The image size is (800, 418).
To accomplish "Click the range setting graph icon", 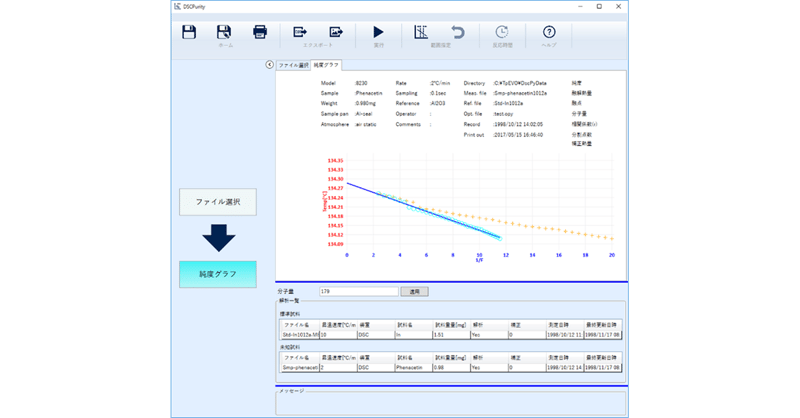I will click(421, 32).
